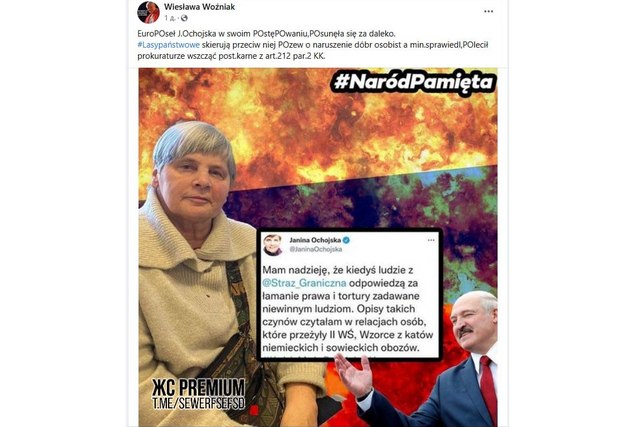Image resolution: width=640 pixels, height=427 pixels.
Task: Open the #Lasypaństwowe hashtag link
Action: pyautogui.click(x=169, y=44)
